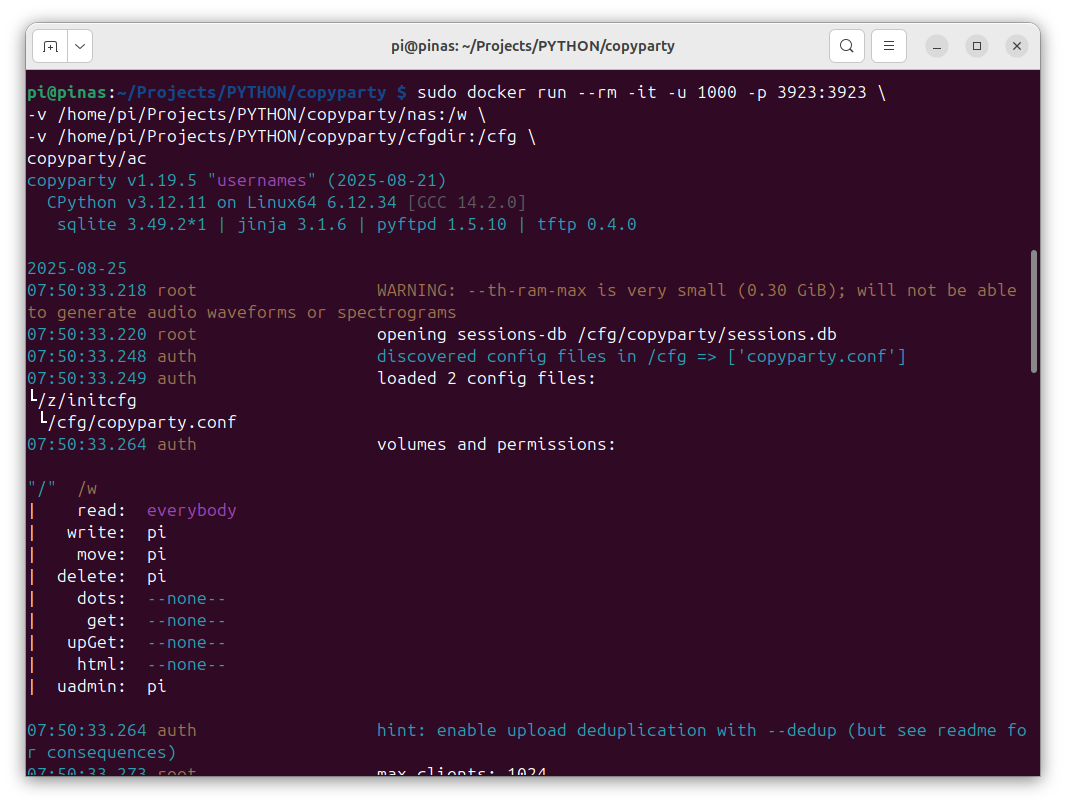
Task: Open the terminal search tool
Action: tap(847, 46)
